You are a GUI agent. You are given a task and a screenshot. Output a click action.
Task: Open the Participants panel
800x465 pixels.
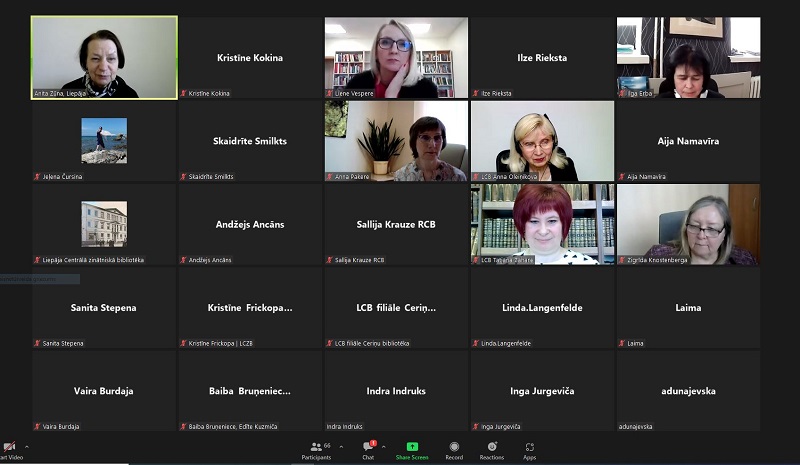316,451
